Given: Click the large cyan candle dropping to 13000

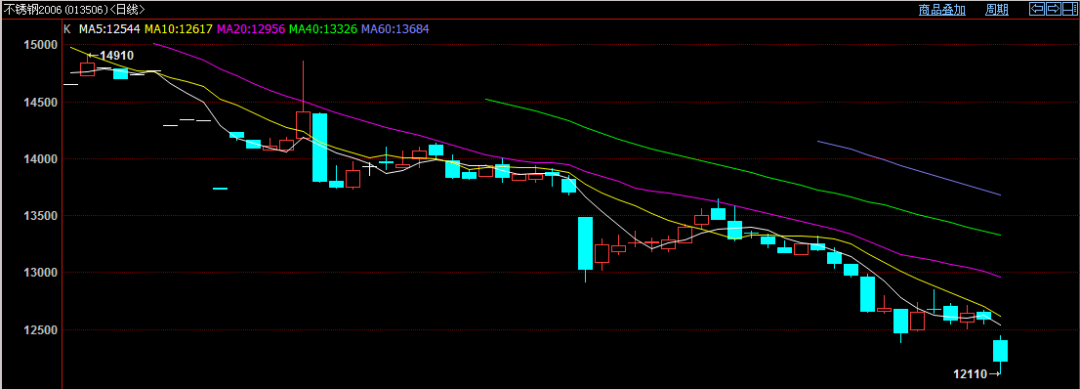Looking at the screenshot, I should coord(585,243).
